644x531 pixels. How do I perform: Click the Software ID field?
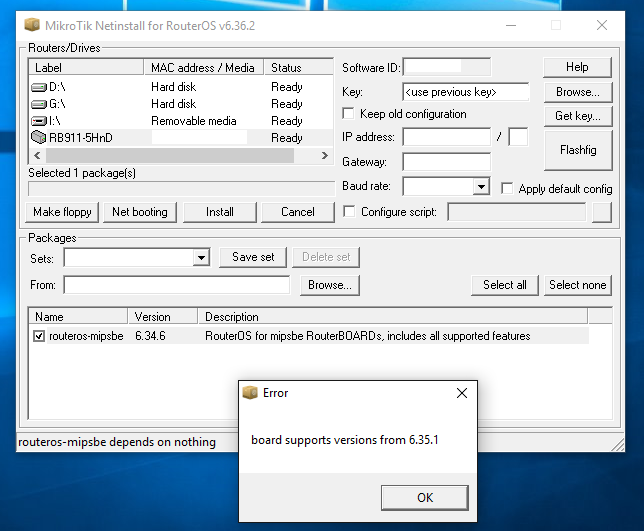[446, 67]
